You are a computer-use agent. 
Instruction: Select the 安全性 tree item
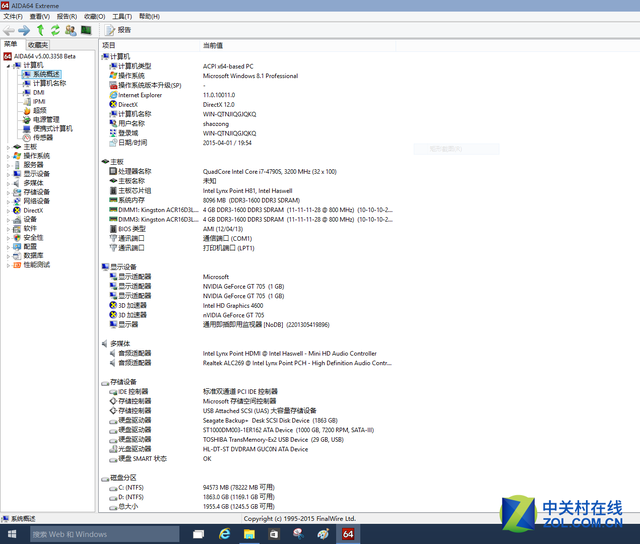tap(28, 238)
